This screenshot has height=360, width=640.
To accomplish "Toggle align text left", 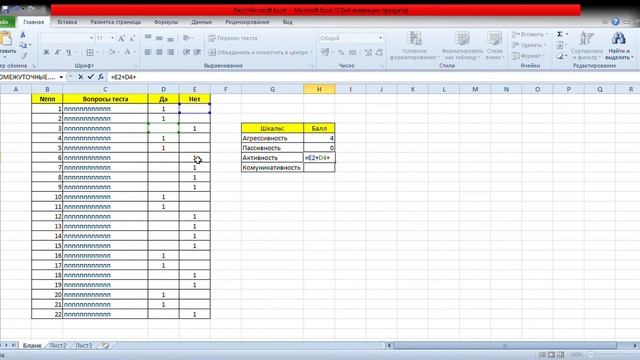I will [x=148, y=52].
